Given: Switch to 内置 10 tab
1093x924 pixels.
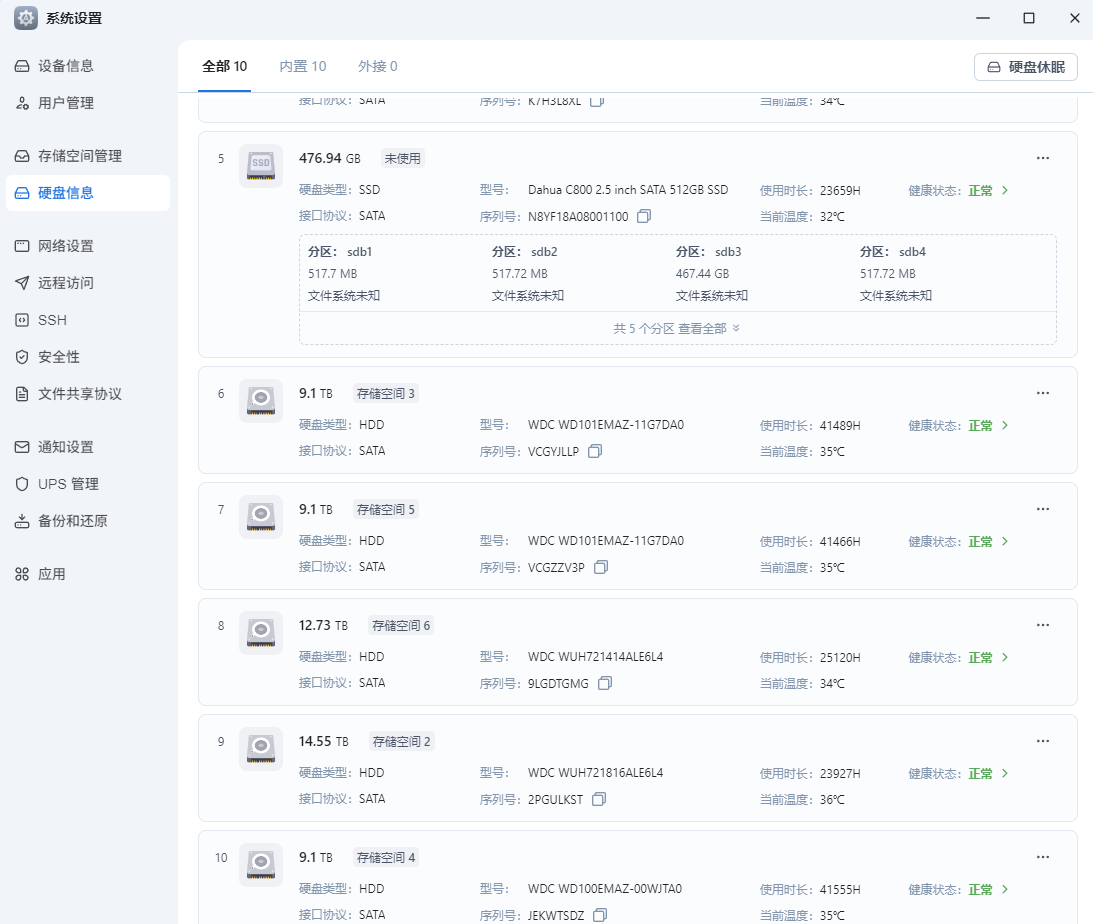Looking at the screenshot, I should [x=303, y=66].
